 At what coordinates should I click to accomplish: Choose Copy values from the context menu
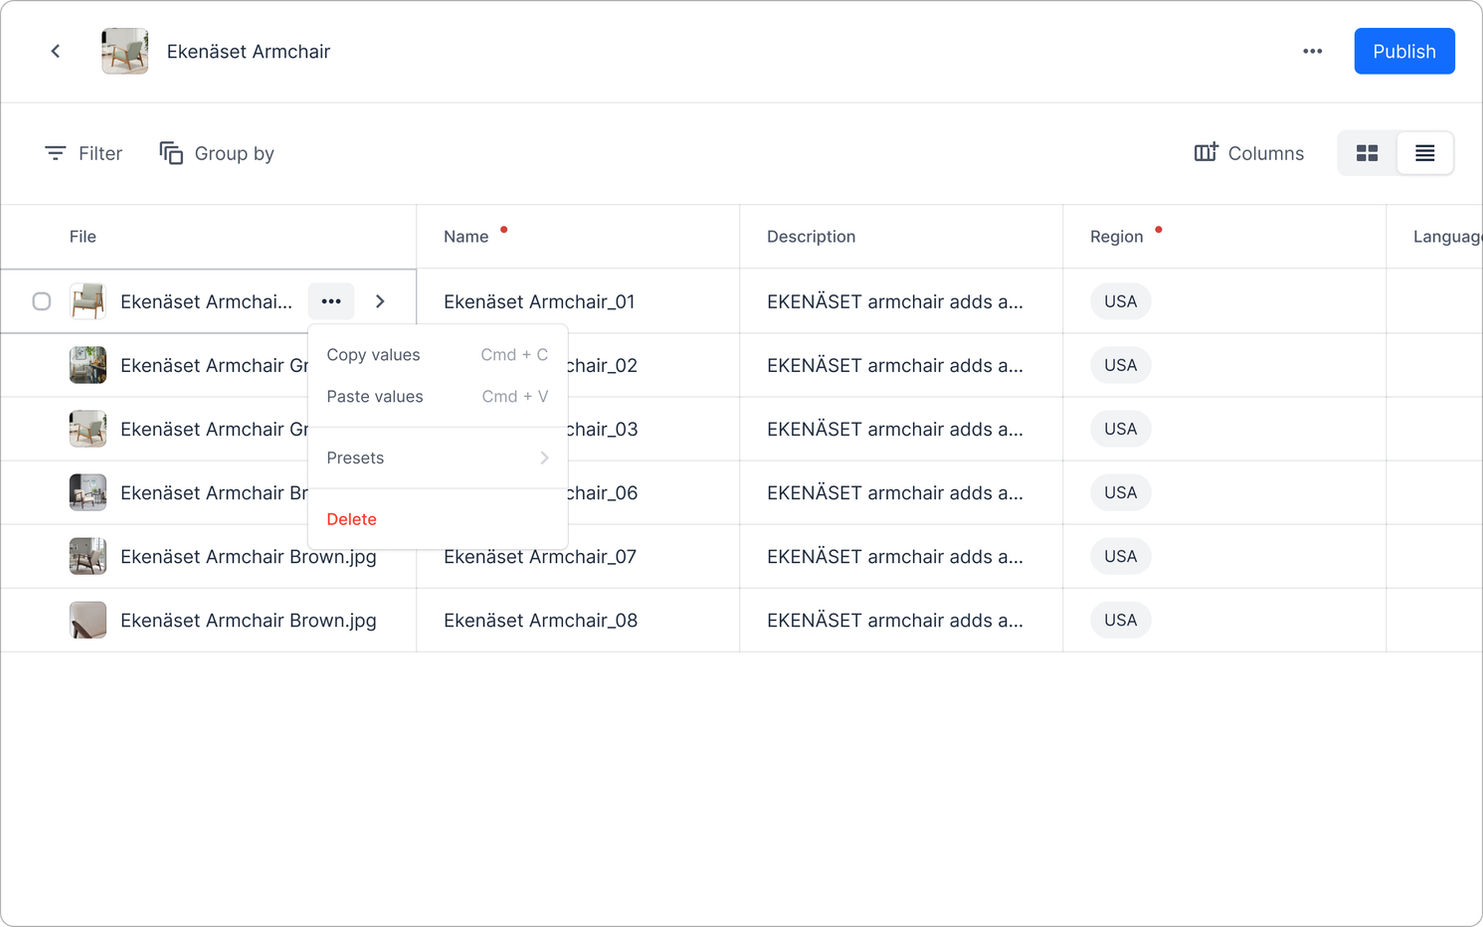[x=437, y=355]
